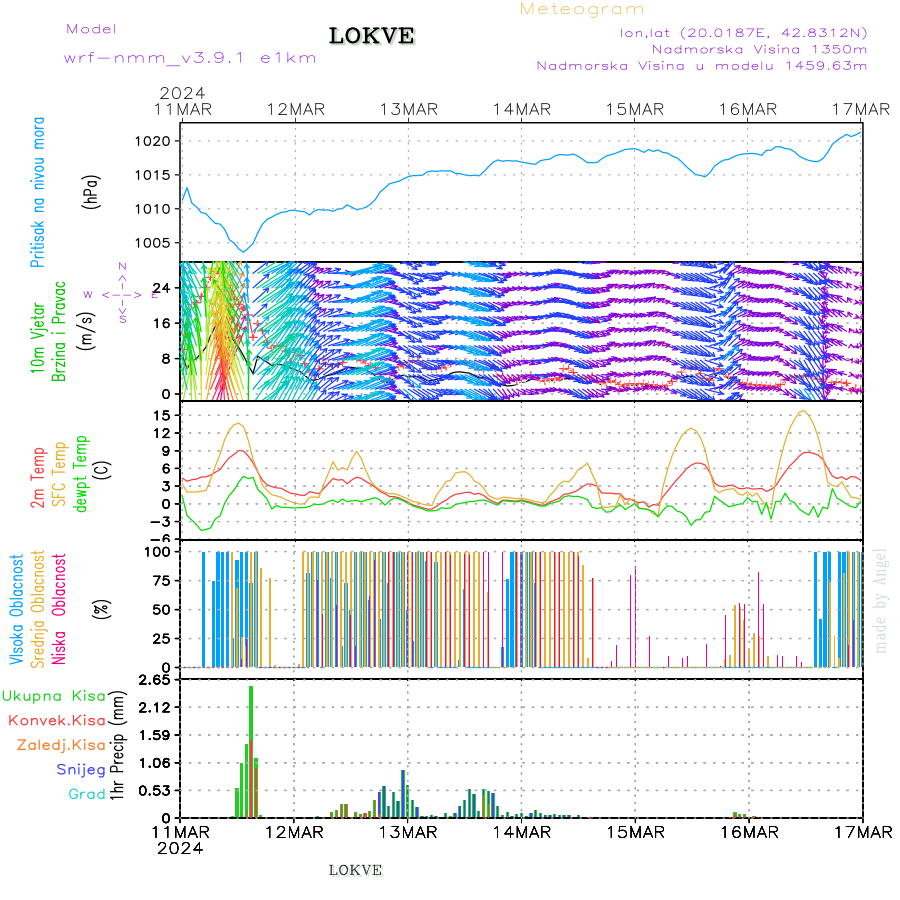Click the 50 cloud cover axis value

(161, 610)
